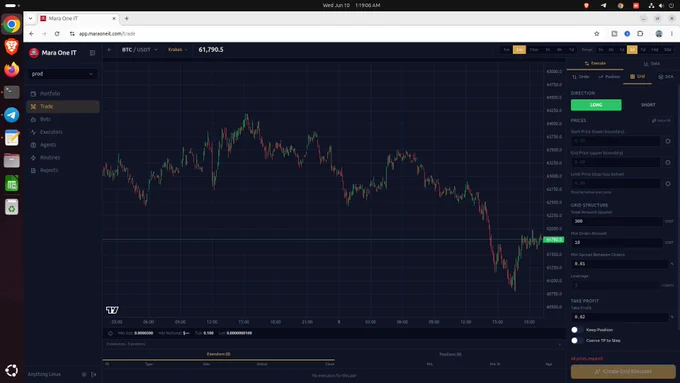680x383 pixels.
Task: Select the 4h candle interval
Action: click(559, 50)
